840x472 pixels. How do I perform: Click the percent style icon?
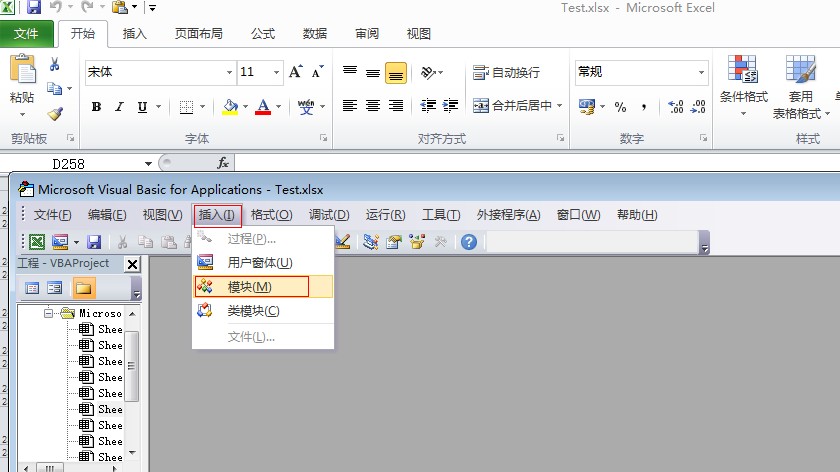620,107
